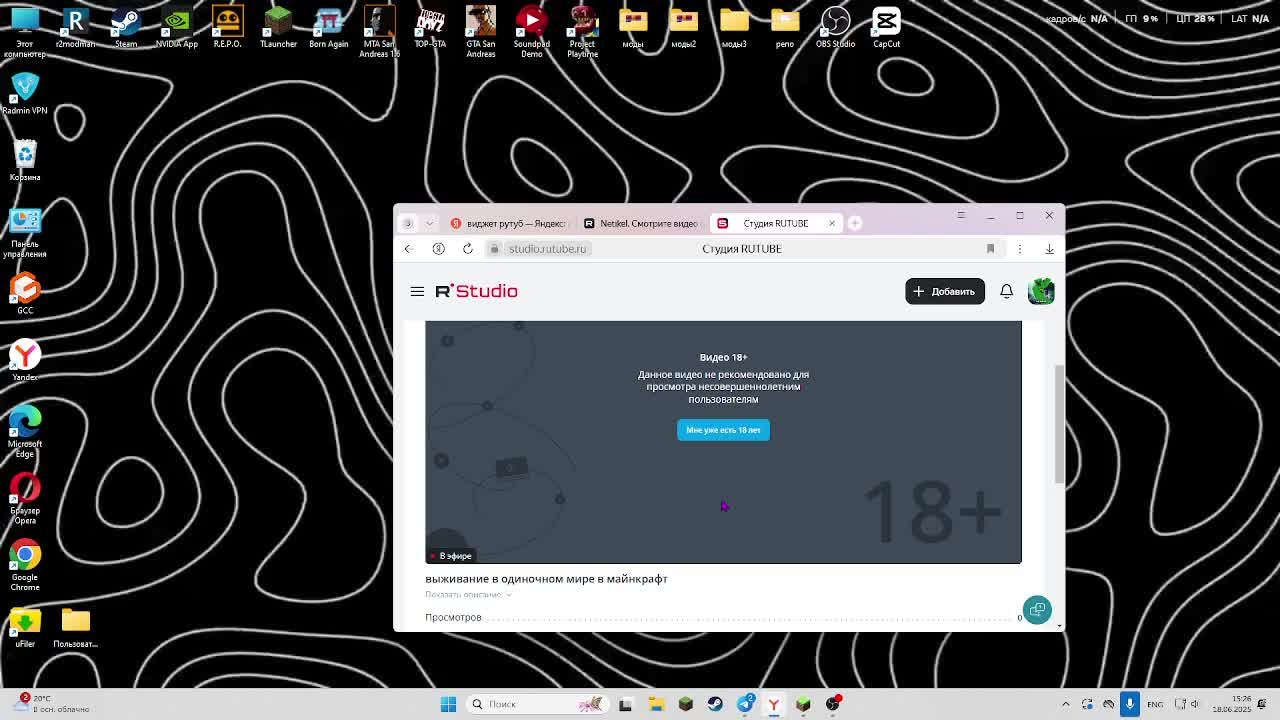
Task: Open the profile avatar in Rutube Studio
Action: point(1041,291)
